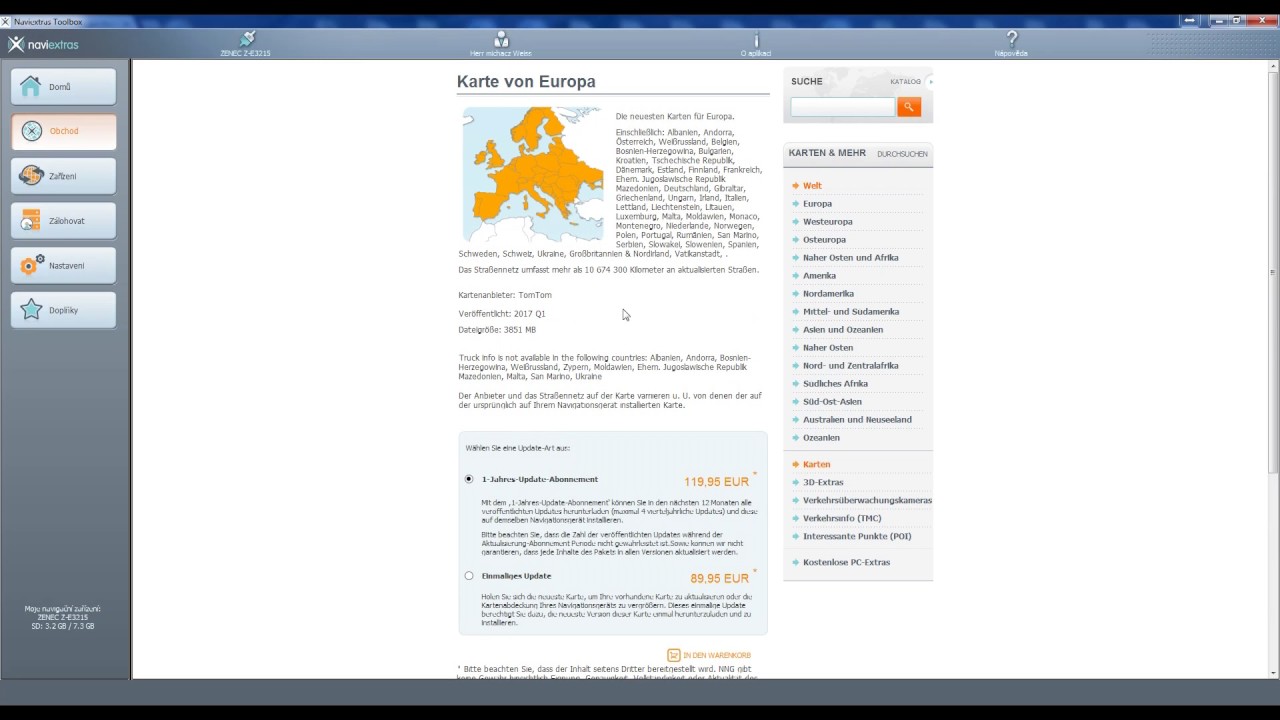
Task: Click the Durchsuchen link in Karten & Mehr
Action: [x=902, y=154]
